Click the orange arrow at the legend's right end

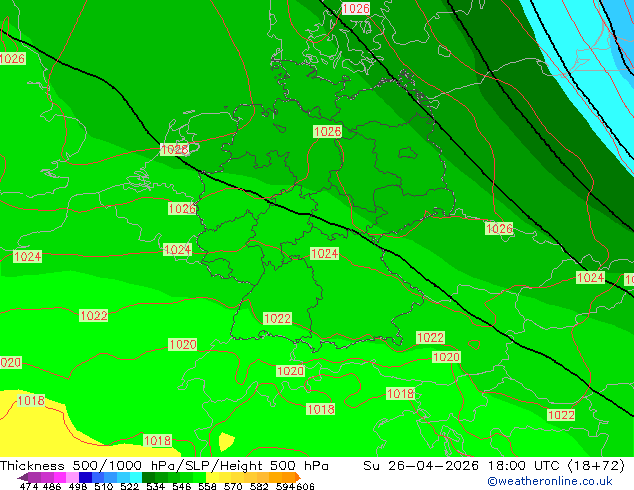298,477
